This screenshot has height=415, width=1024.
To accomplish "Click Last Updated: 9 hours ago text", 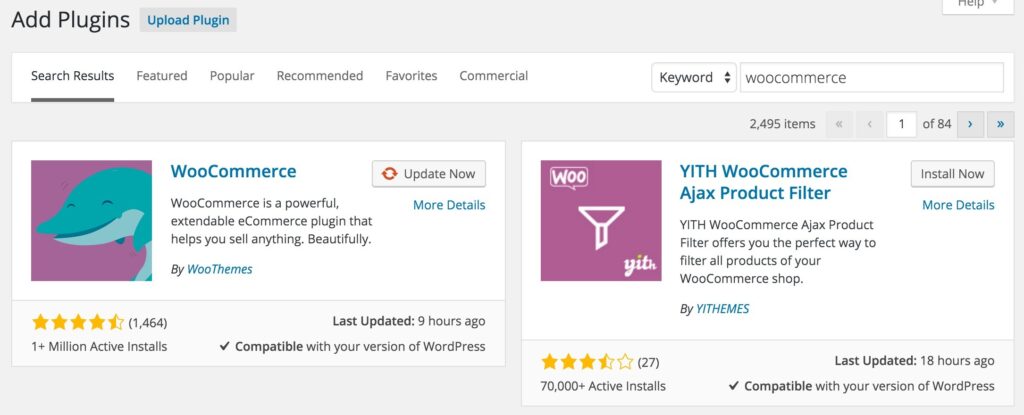I will (409, 321).
